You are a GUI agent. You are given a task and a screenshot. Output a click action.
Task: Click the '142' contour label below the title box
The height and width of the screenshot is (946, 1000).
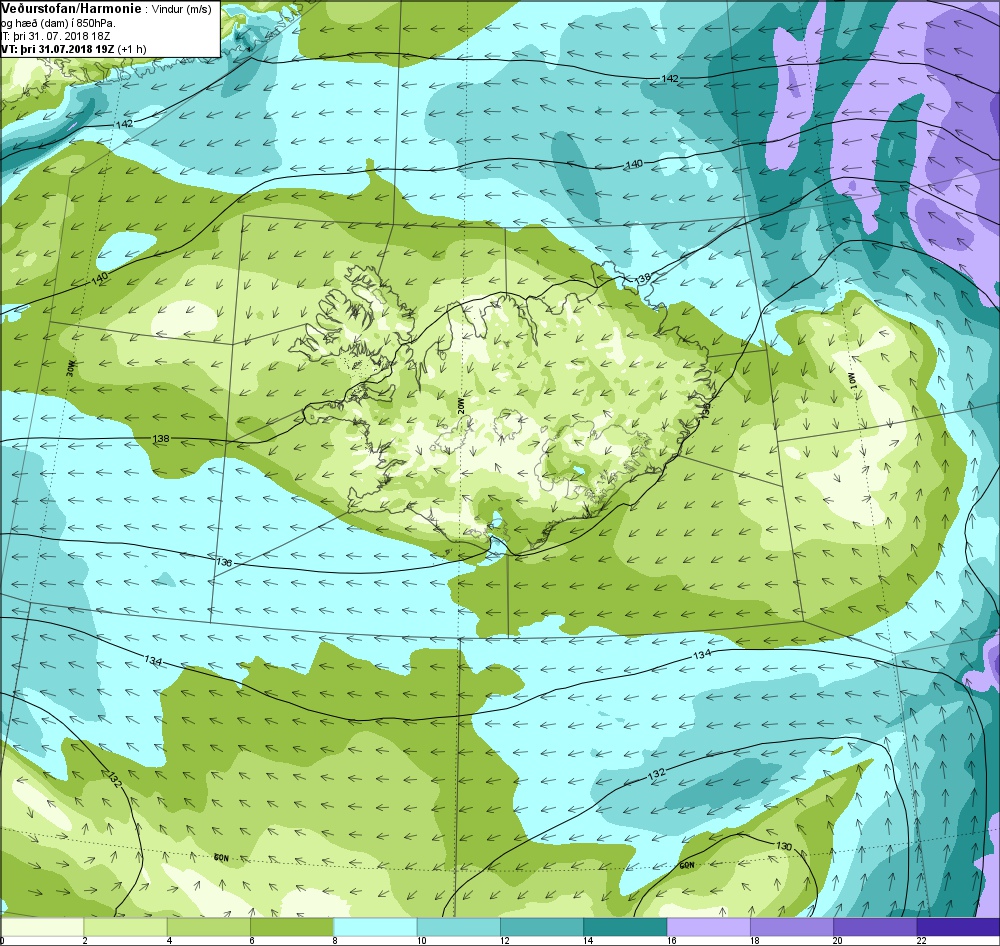point(124,123)
